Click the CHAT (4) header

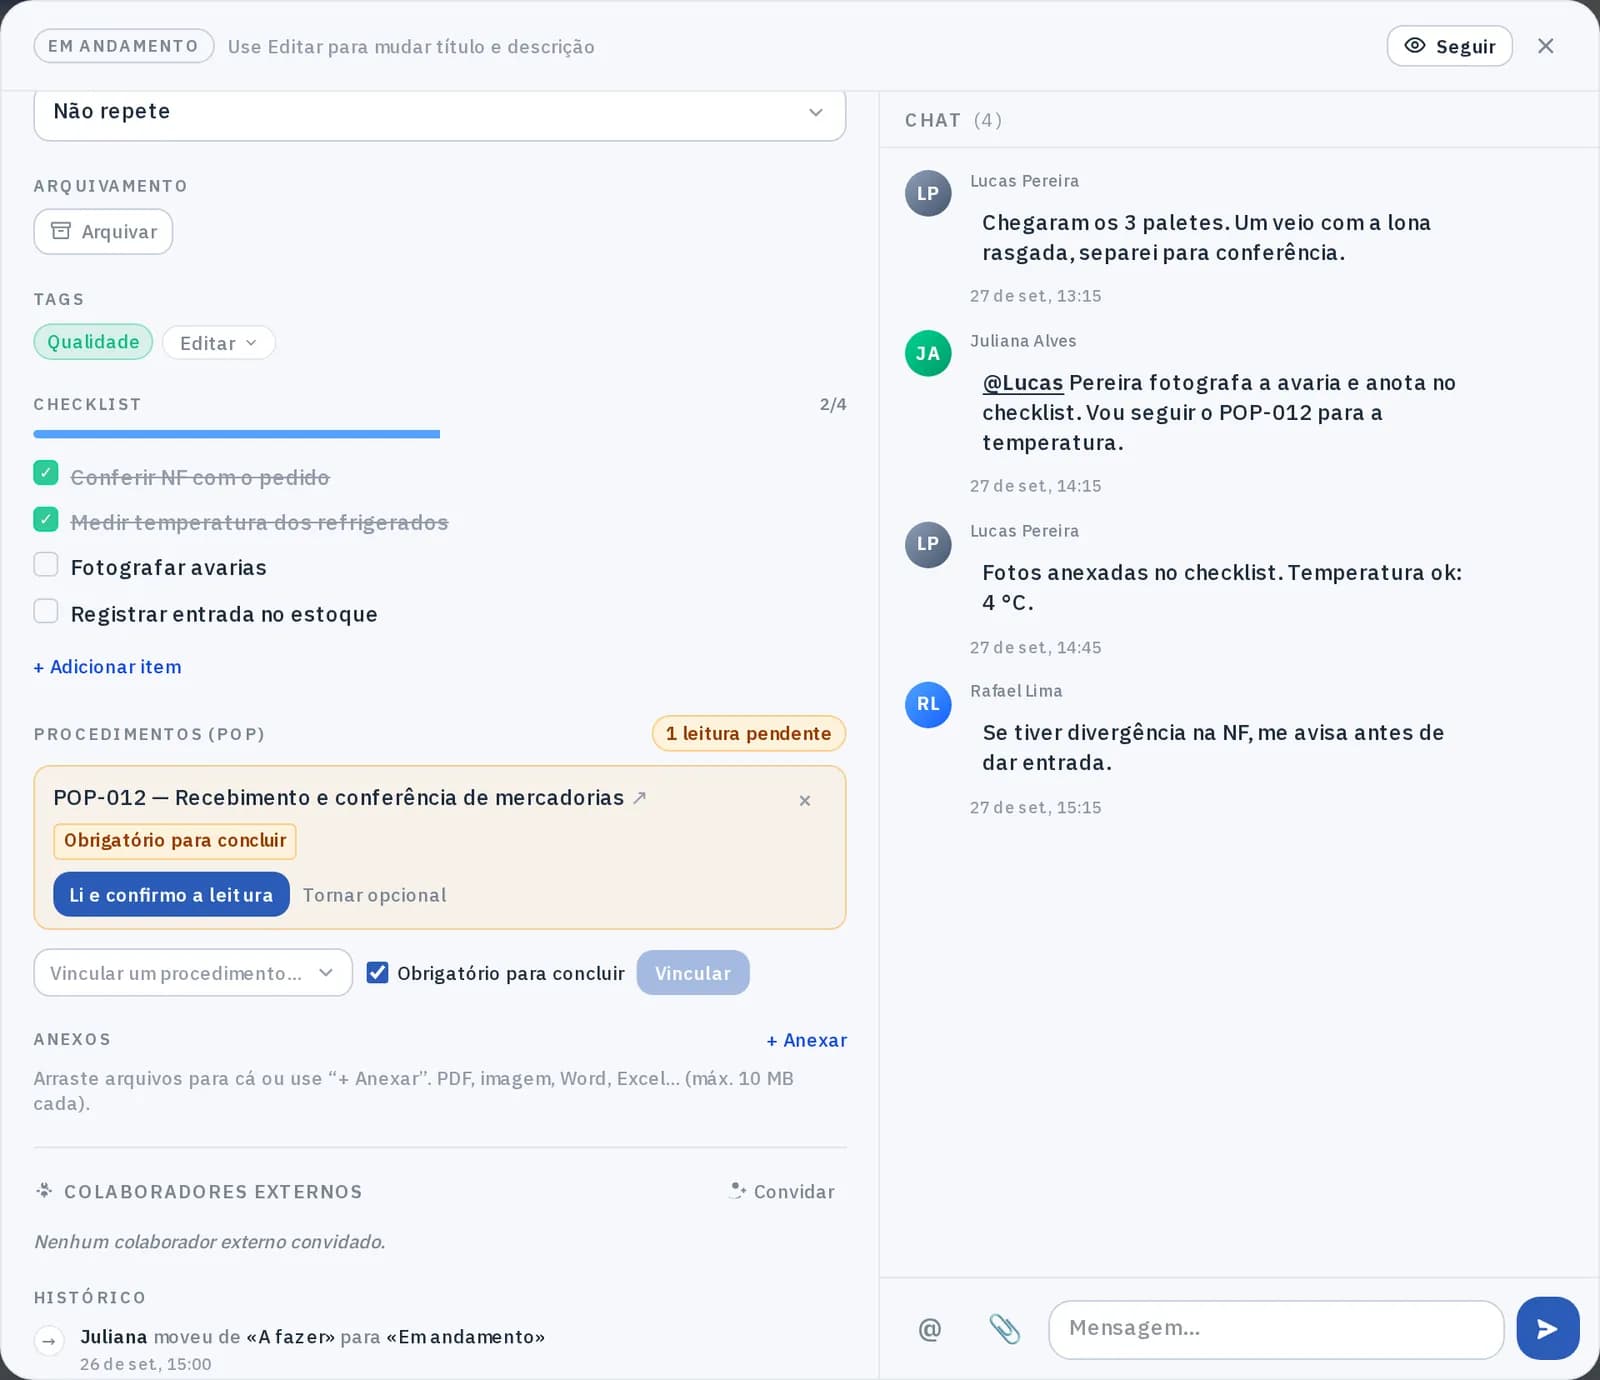[x=953, y=120]
